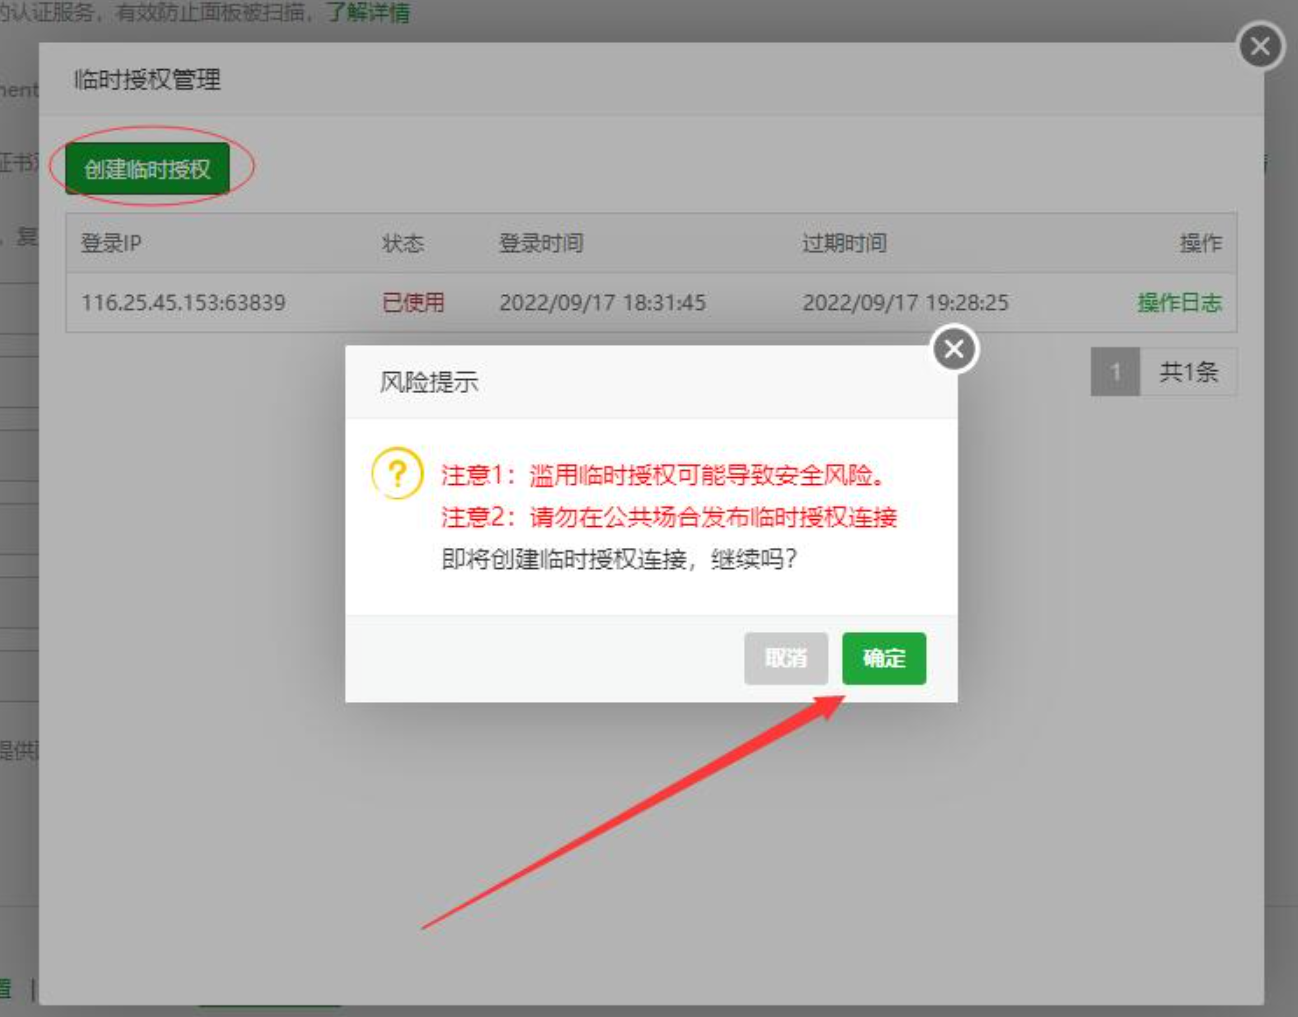Click the login time 2022/09/17 18:31:45

click(x=602, y=303)
